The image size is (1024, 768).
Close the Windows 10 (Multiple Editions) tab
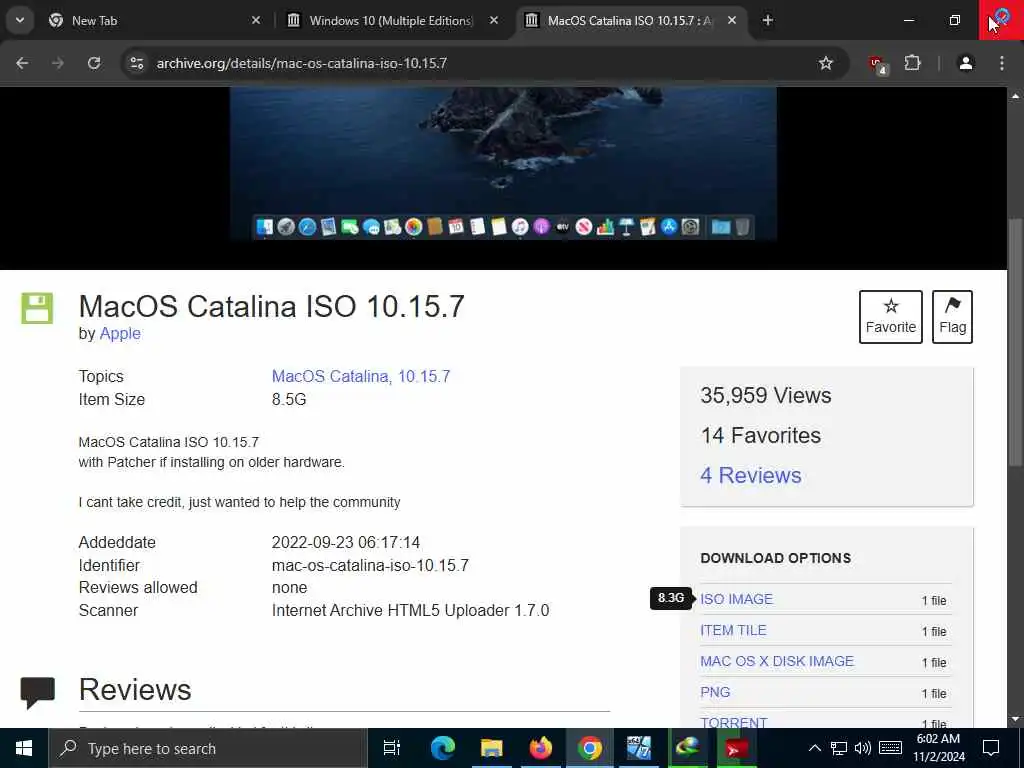[494, 20]
